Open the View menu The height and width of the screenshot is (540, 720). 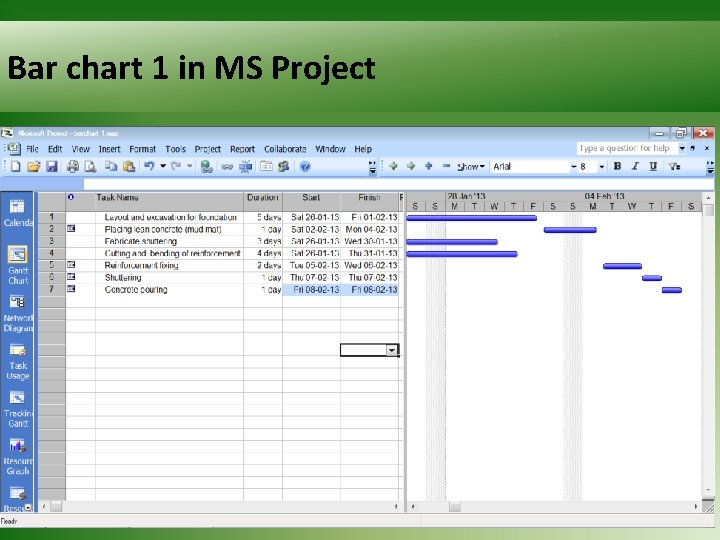(80, 149)
